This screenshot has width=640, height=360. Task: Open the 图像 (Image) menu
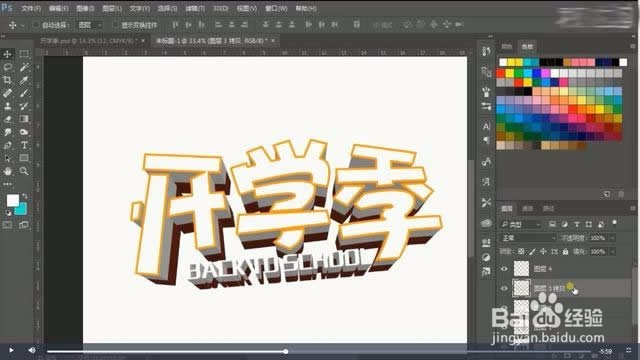point(85,8)
